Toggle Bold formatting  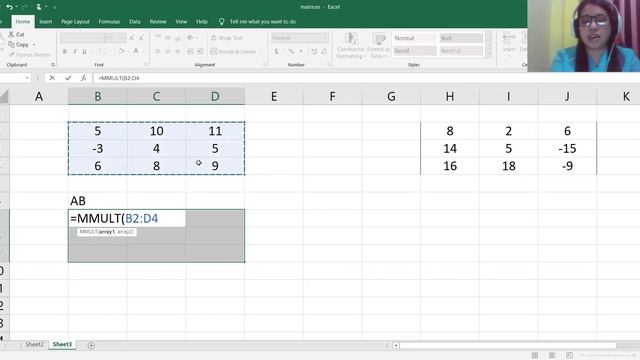(64, 51)
